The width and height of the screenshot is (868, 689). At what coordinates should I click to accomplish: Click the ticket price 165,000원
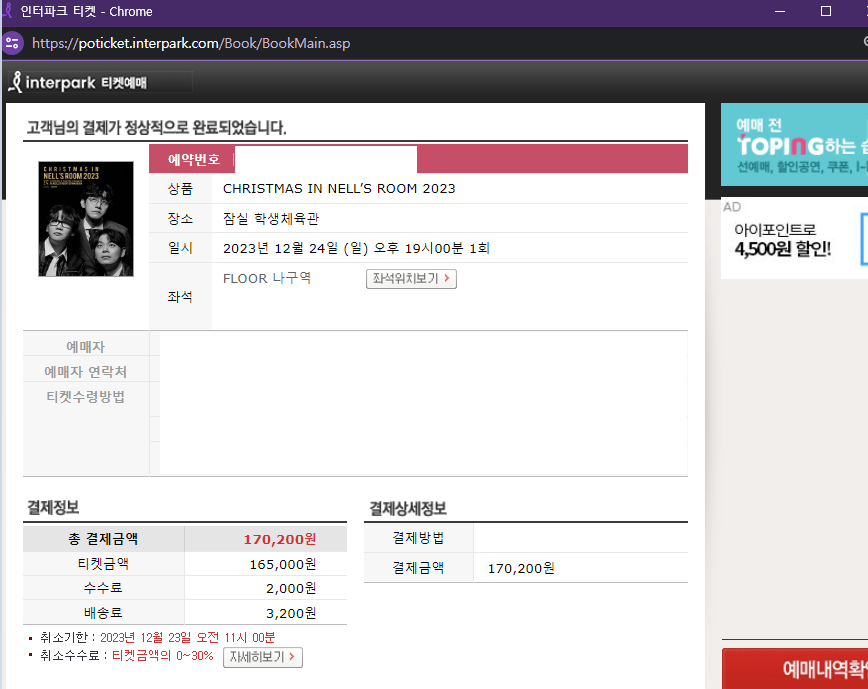(282, 564)
